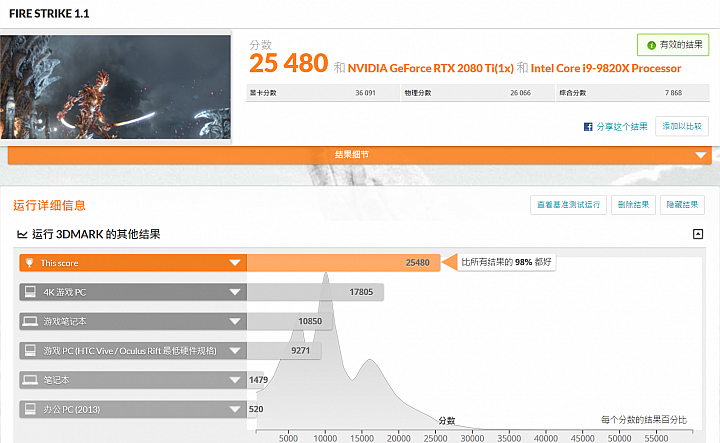Click the 运行详细信息 heading

point(50,205)
